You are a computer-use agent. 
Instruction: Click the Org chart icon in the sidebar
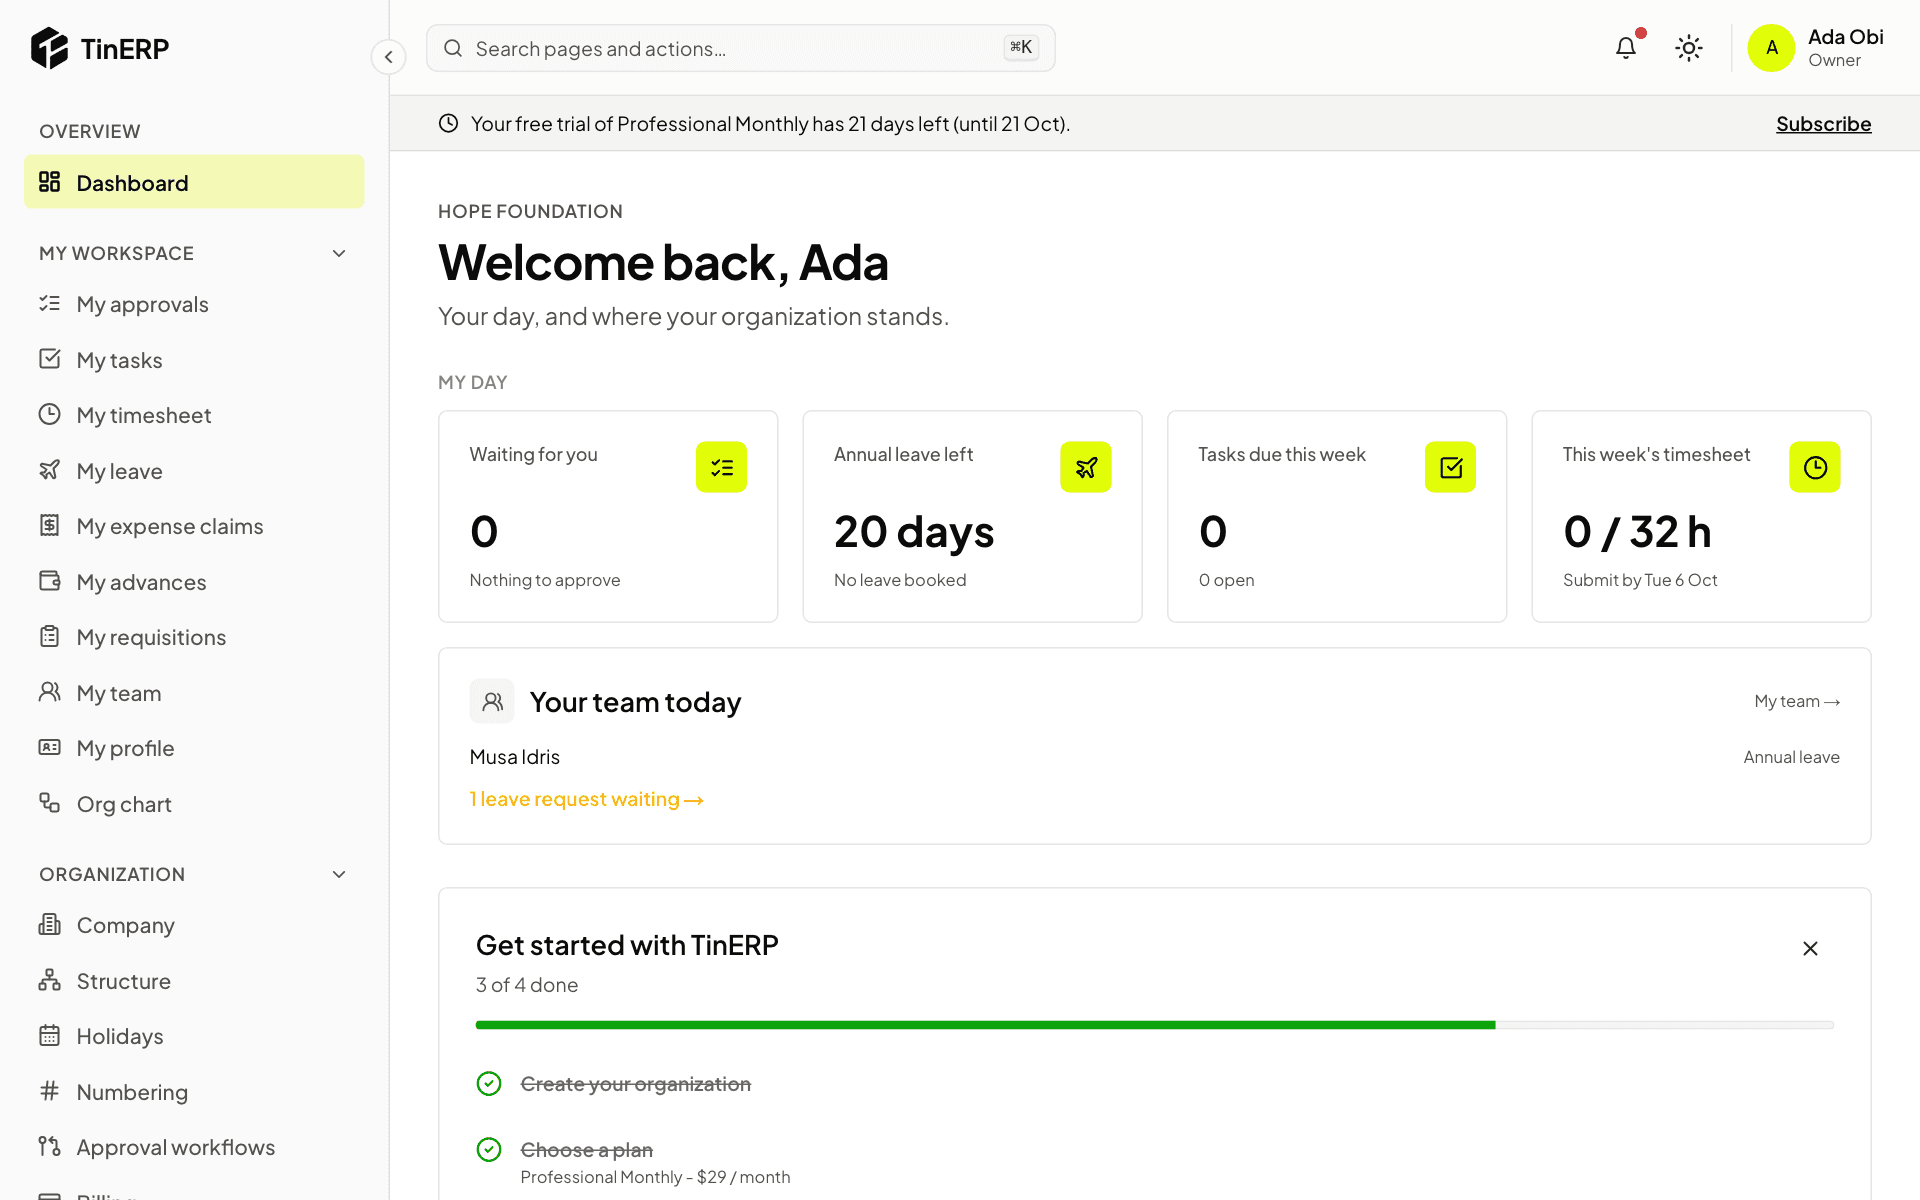pos(49,803)
